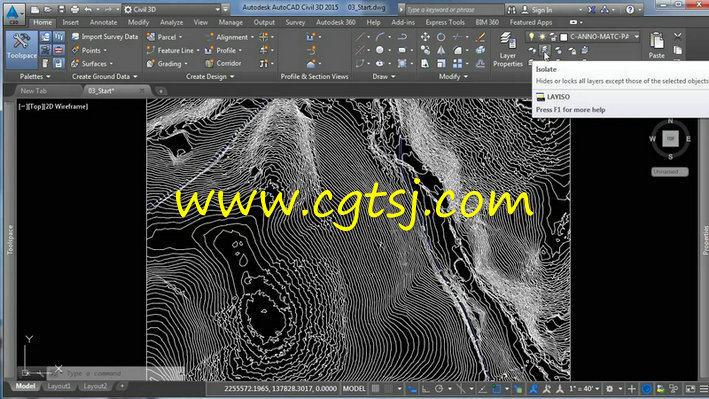The image size is (709, 399).
Task: Select the Scale tool in Modify panel
Action: [x=441, y=64]
